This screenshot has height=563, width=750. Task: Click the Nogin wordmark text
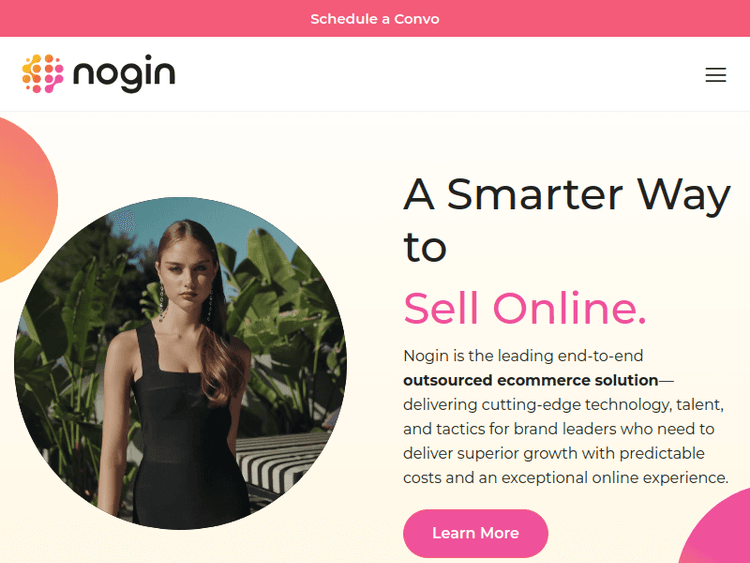tap(124, 73)
